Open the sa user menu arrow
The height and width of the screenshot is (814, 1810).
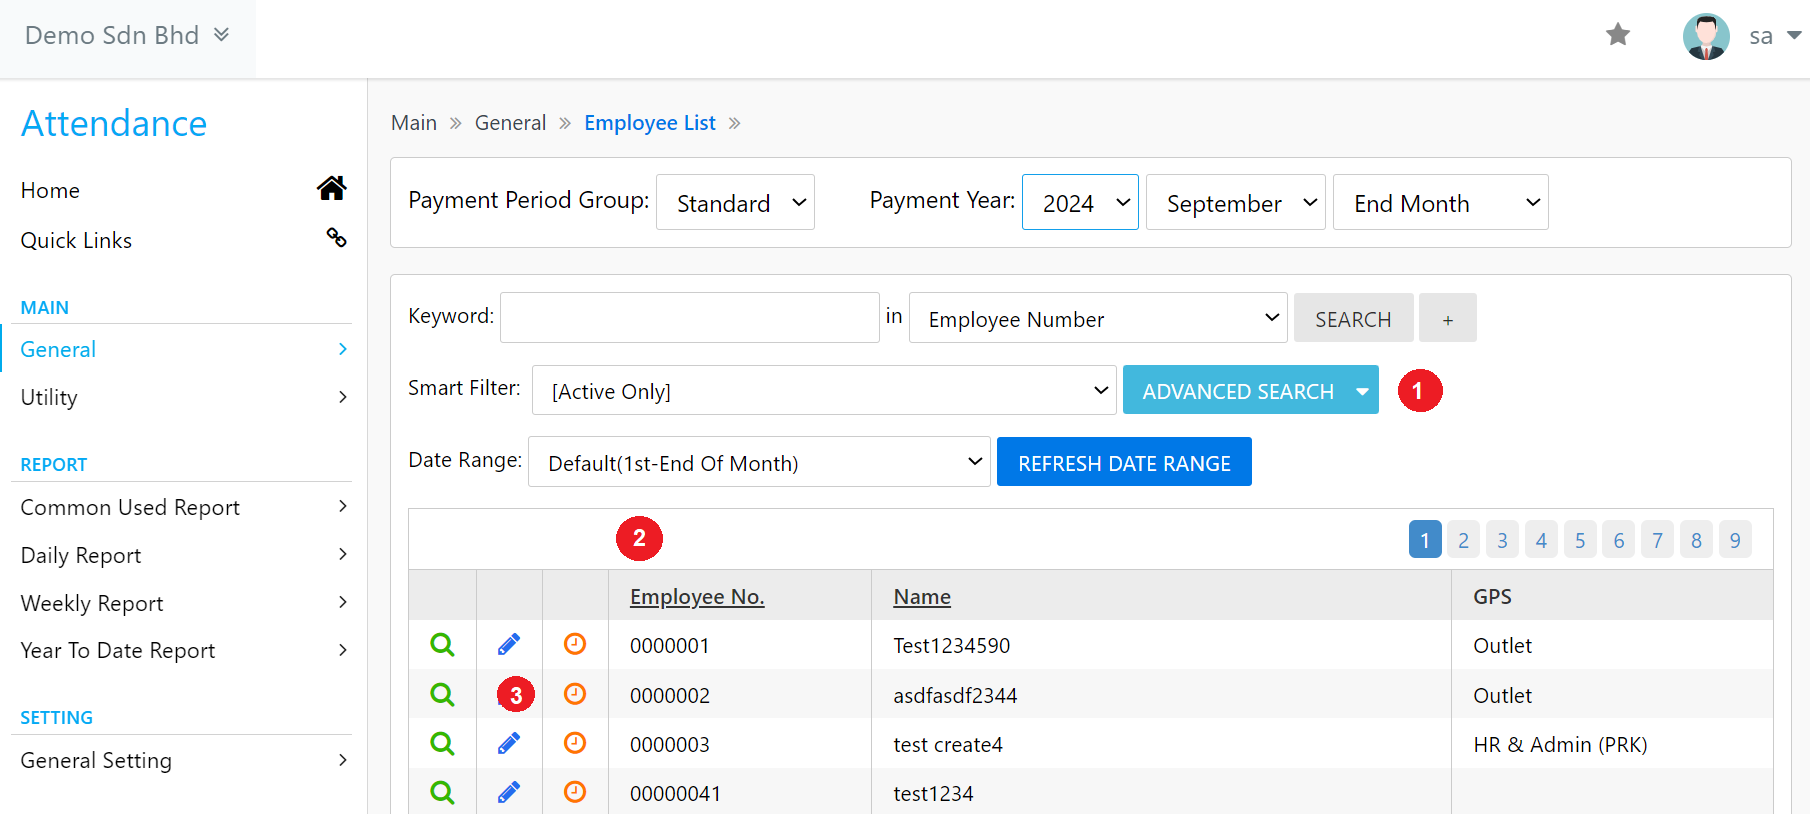1794,36
